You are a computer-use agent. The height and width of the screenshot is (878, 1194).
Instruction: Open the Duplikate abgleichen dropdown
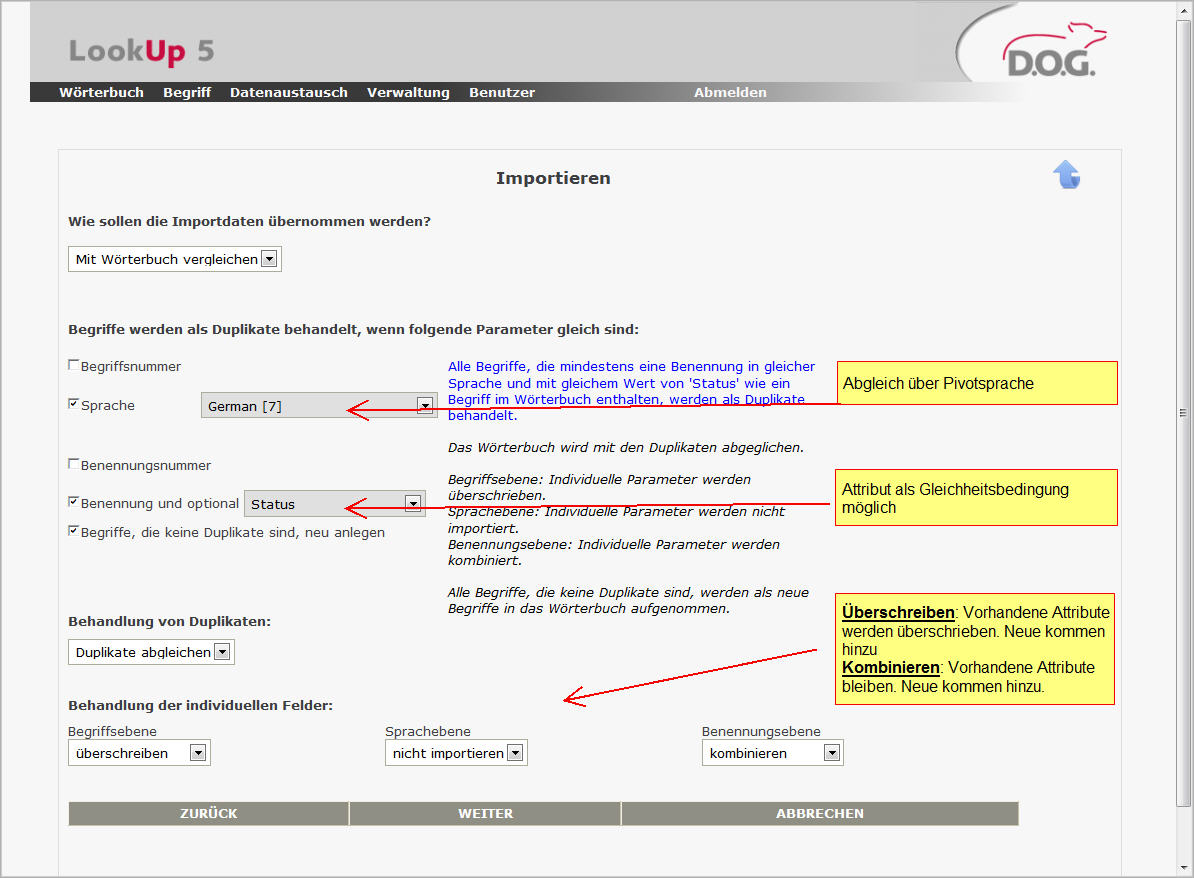152,652
